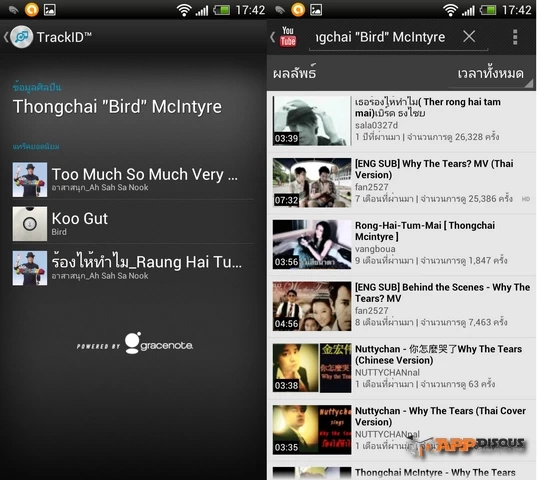Tap Wi-Fi icon in right status bar
Screen dimensions: 538x480
click(450, 10)
